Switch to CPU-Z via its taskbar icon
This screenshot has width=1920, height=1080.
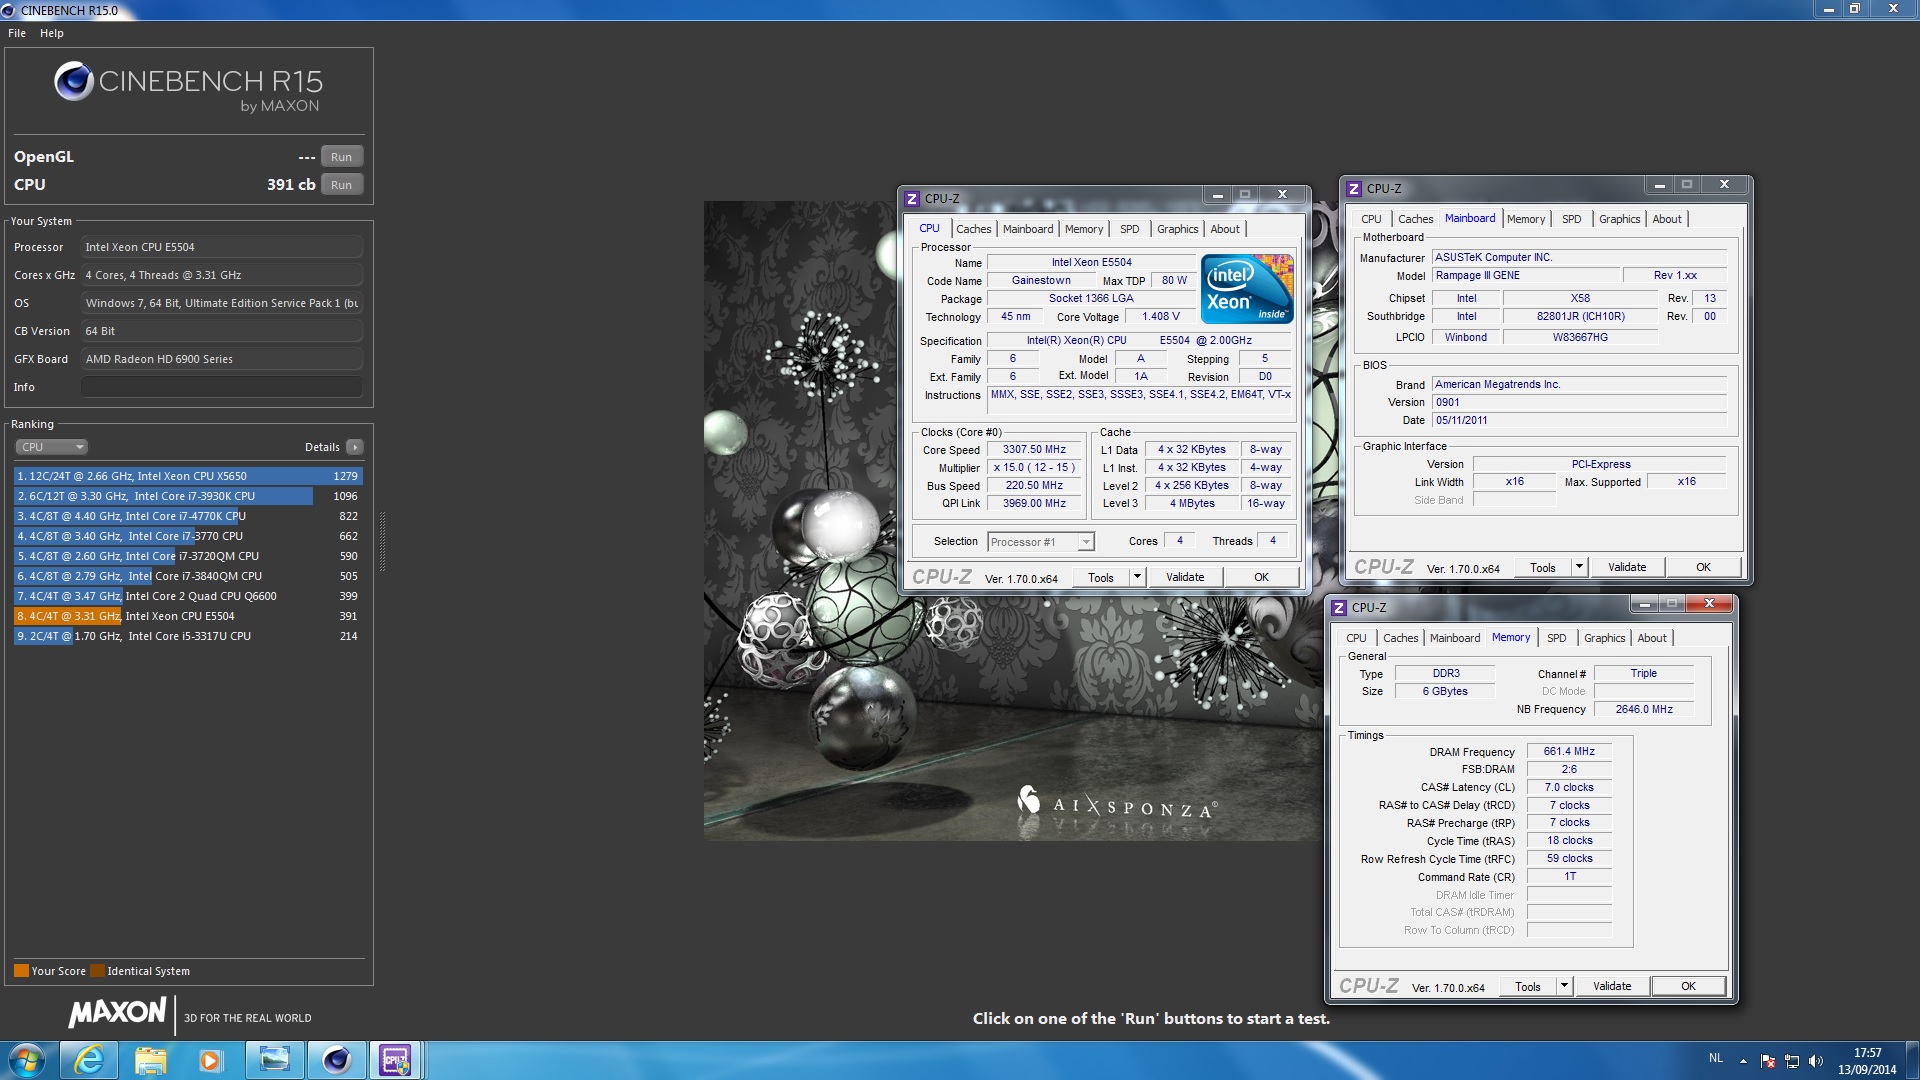point(396,1060)
